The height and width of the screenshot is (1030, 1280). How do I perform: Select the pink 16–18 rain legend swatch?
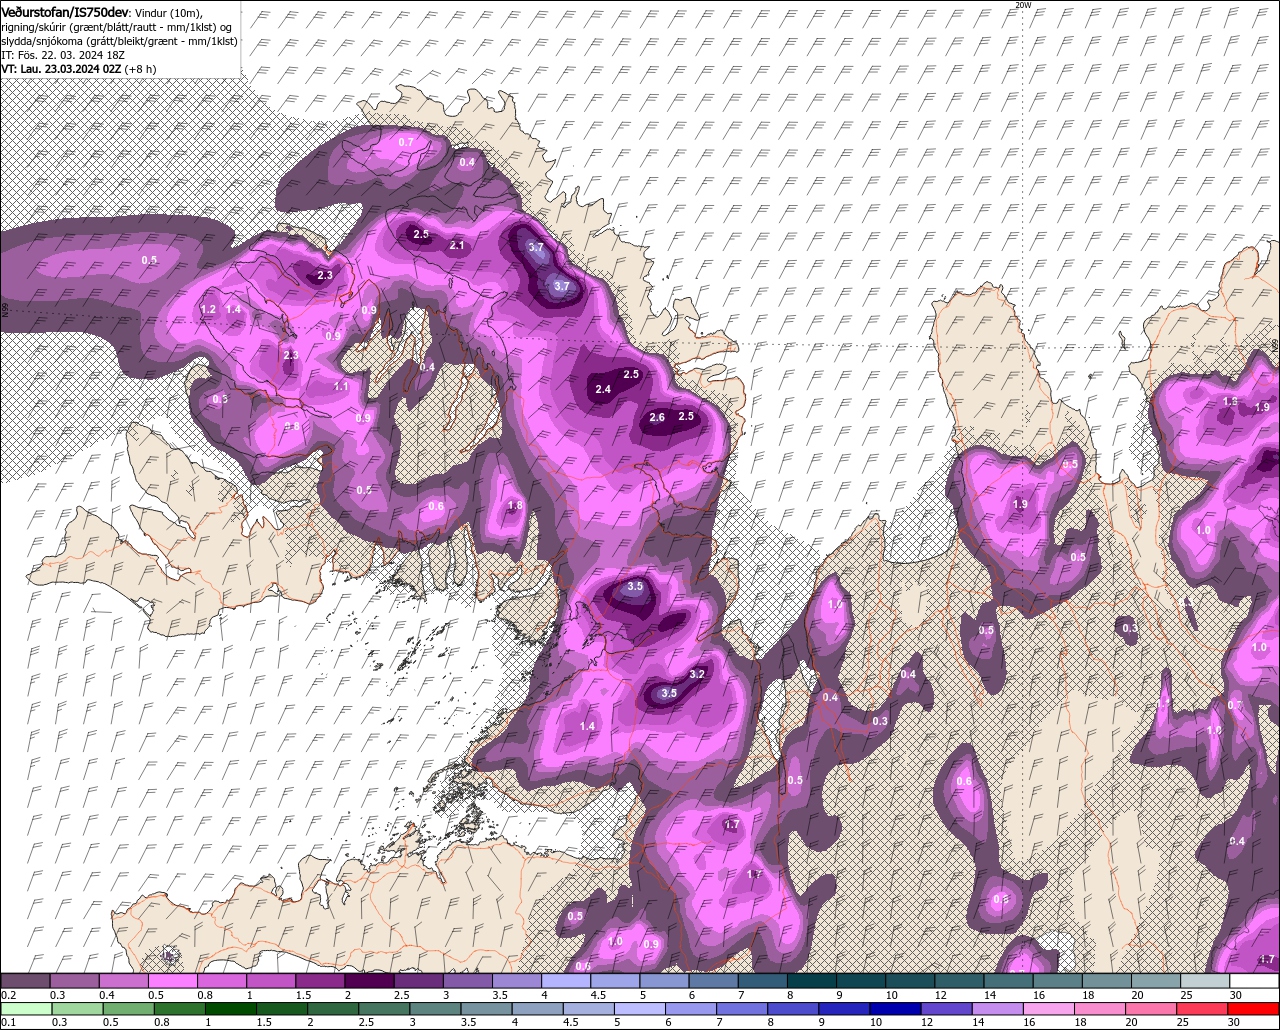1048,1009
